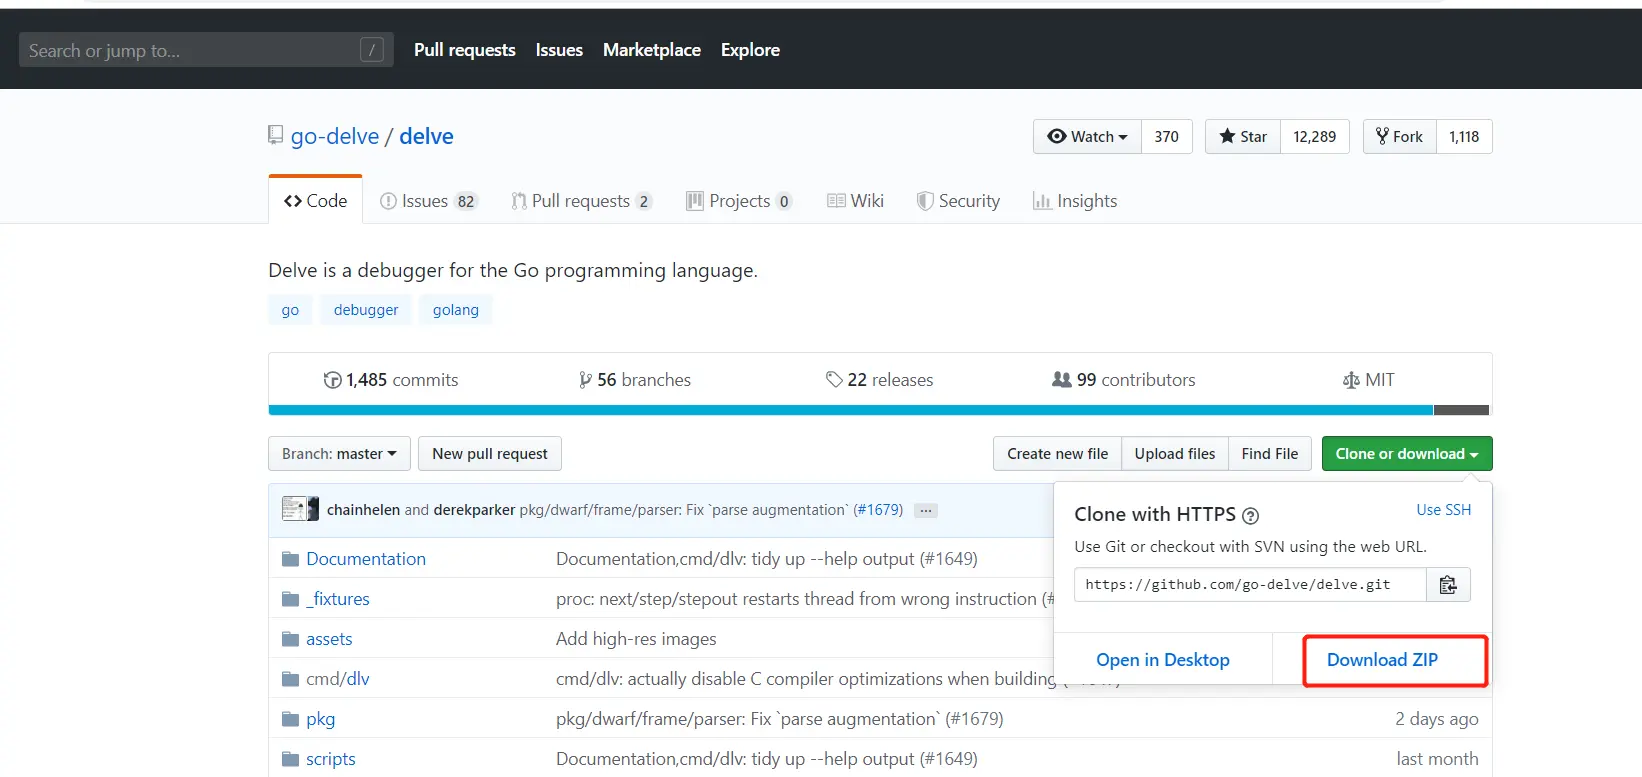The width and height of the screenshot is (1642, 777).
Task: Open the Security tab
Action: [x=958, y=201]
